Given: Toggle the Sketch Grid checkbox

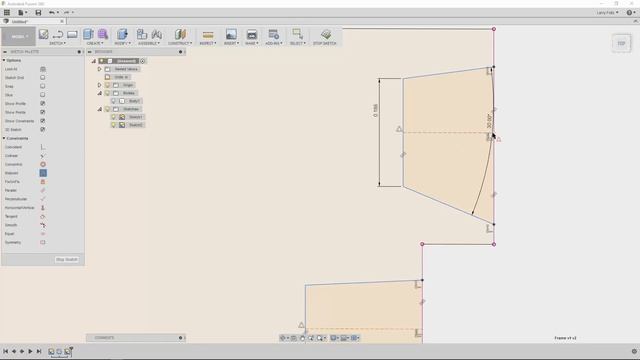Looking at the screenshot, I should click(x=42, y=78).
